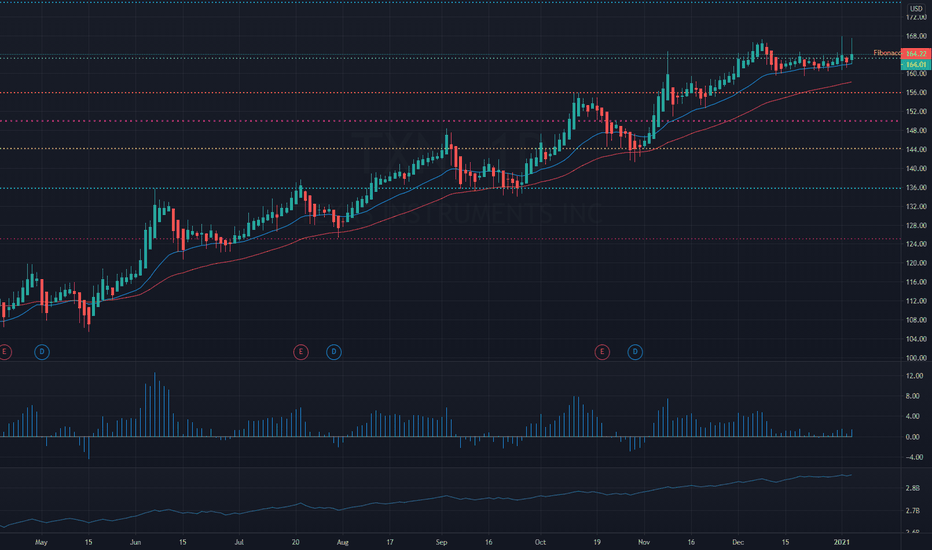Click the May label on the time axis
The width and height of the screenshot is (932, 550).
pyautogui.click(x=41, y=542)
